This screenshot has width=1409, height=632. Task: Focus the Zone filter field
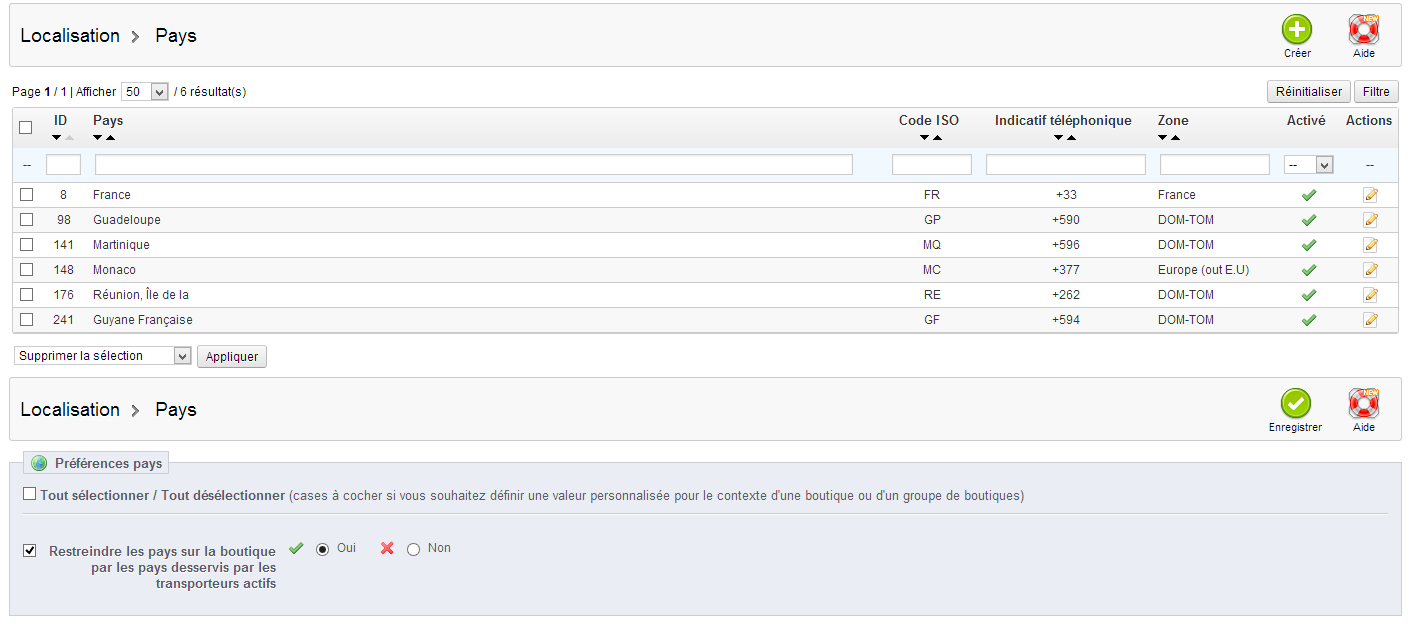click(x=1215, y=165)
